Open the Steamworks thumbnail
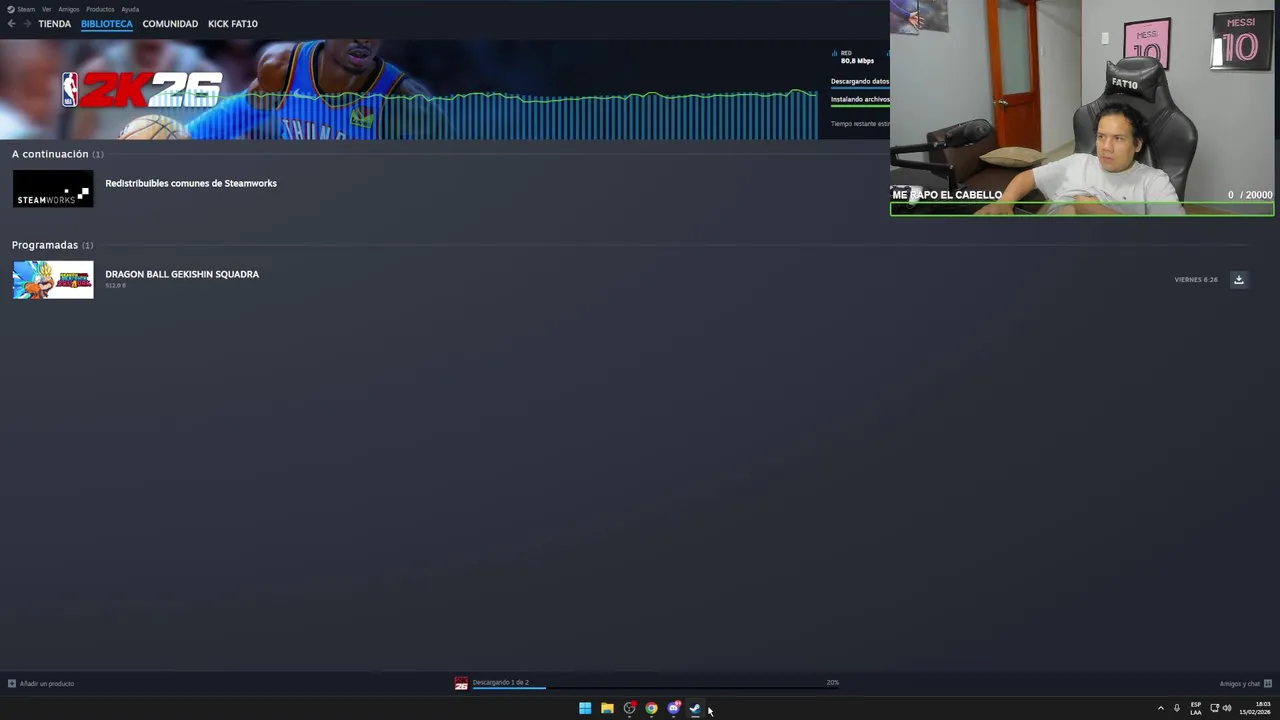The width and height of the screenshot is (1280, 720). point(53,189)
